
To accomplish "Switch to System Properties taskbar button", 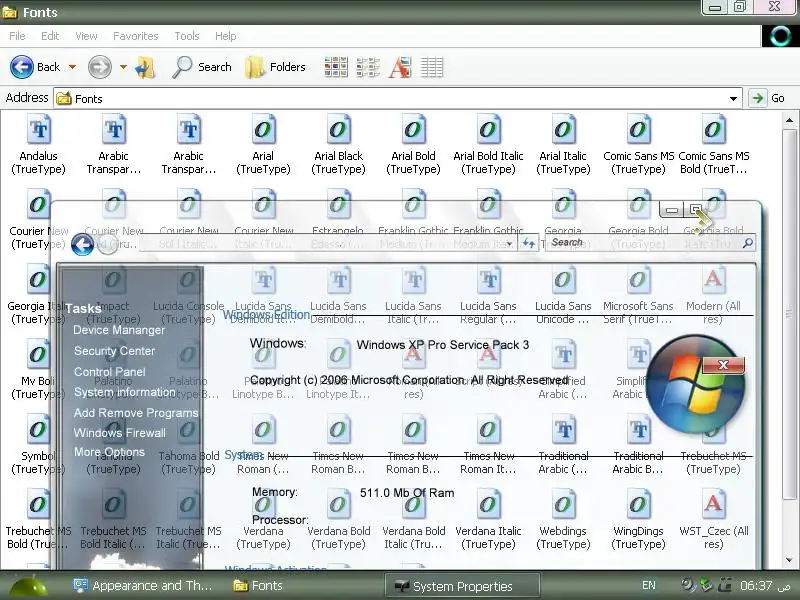I will tap(462, 586).
